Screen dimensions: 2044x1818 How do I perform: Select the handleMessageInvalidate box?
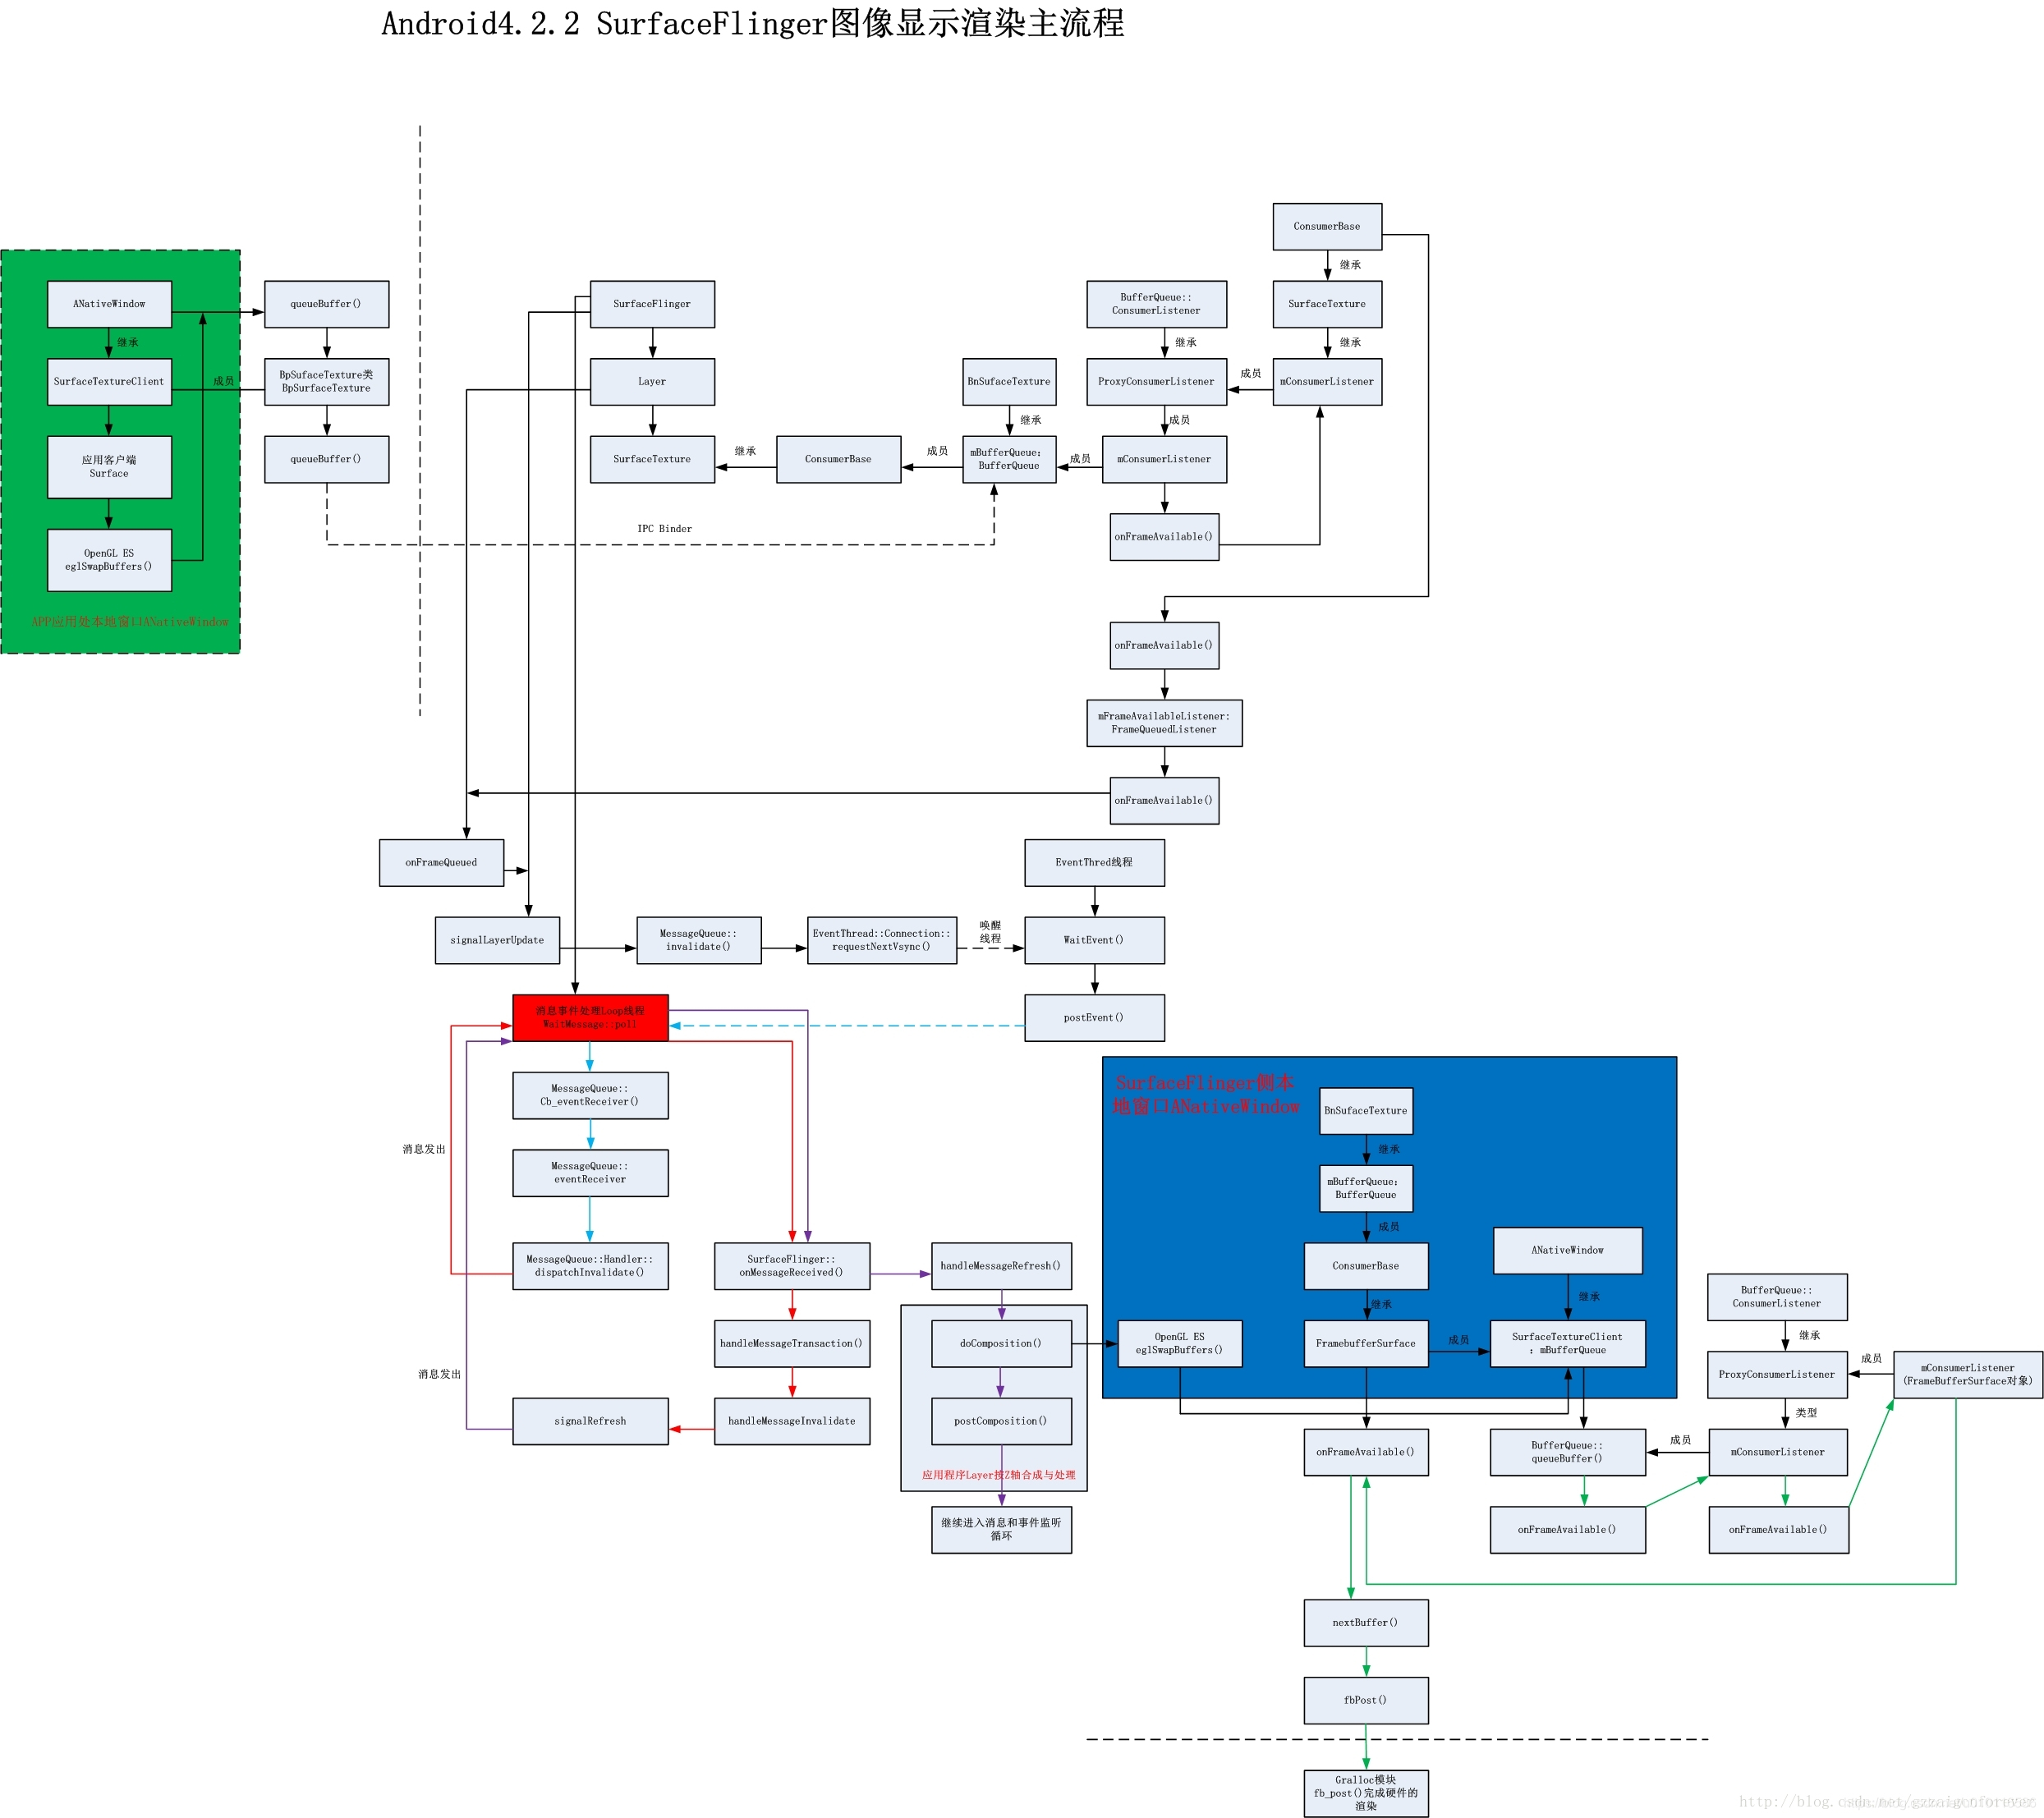coord(792,1421)
